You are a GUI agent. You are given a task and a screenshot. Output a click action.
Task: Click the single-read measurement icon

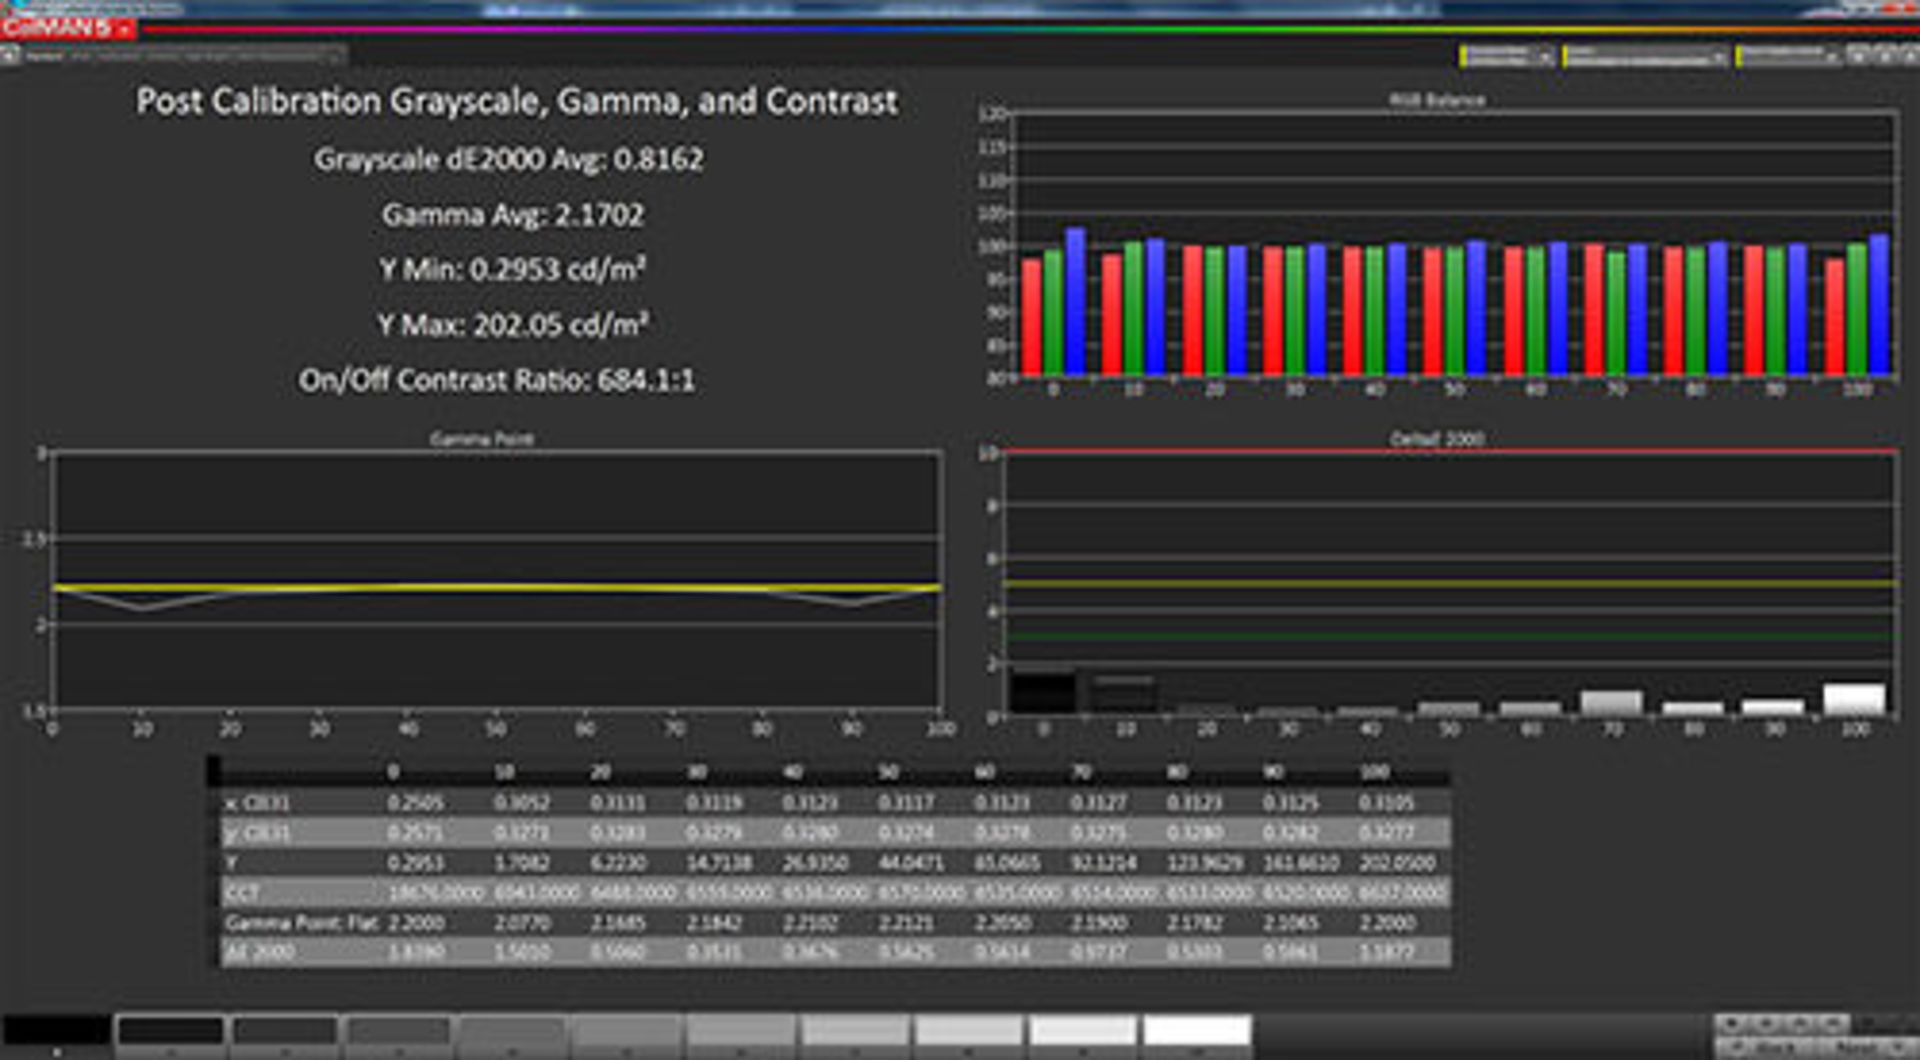pyautogui.click(x=1856, y=57)
